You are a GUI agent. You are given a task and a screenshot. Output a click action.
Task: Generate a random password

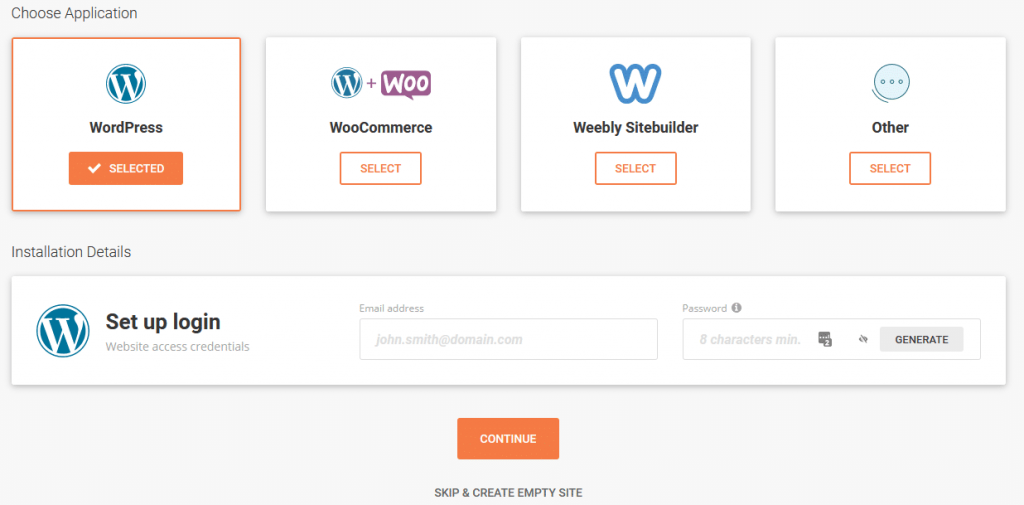(x=921, y=340)
